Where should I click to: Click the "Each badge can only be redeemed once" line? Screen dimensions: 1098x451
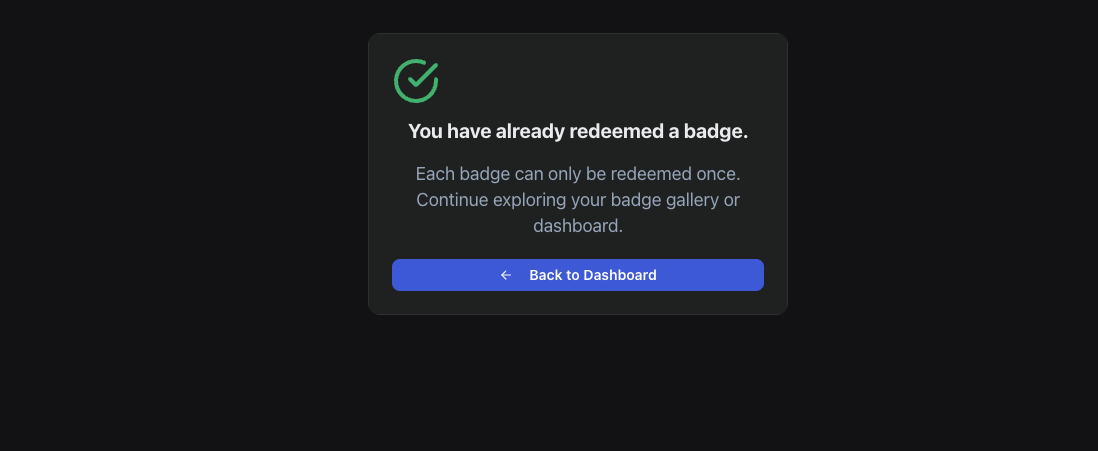(x=577, y=173)
